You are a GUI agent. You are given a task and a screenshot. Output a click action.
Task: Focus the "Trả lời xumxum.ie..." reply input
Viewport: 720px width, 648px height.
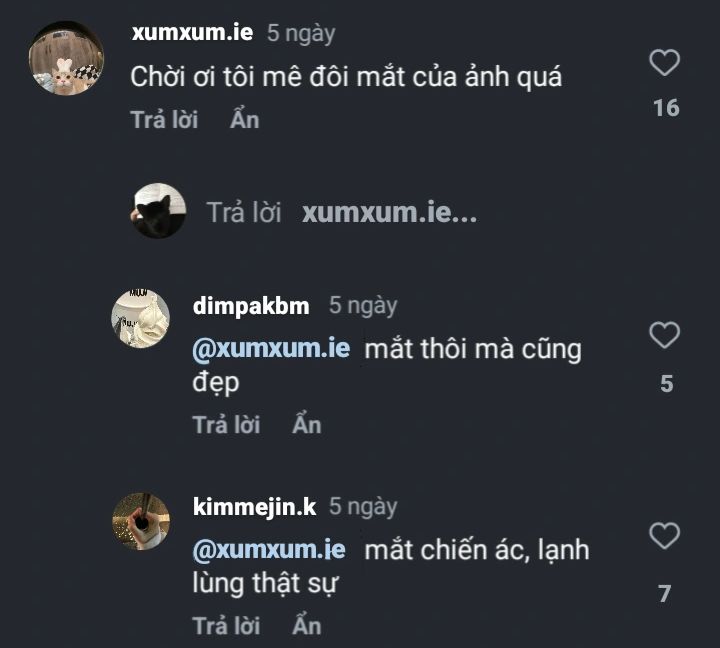tap(342, 213)
